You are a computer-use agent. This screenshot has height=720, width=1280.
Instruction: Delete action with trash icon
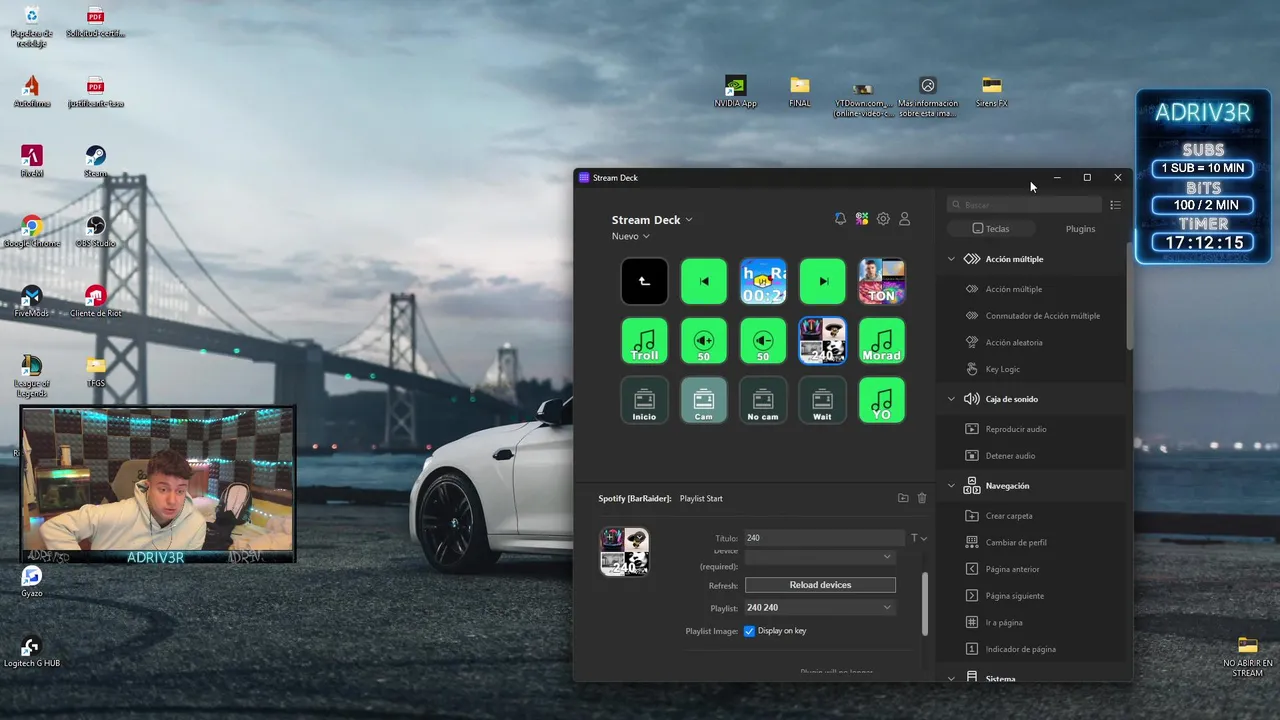922,498
